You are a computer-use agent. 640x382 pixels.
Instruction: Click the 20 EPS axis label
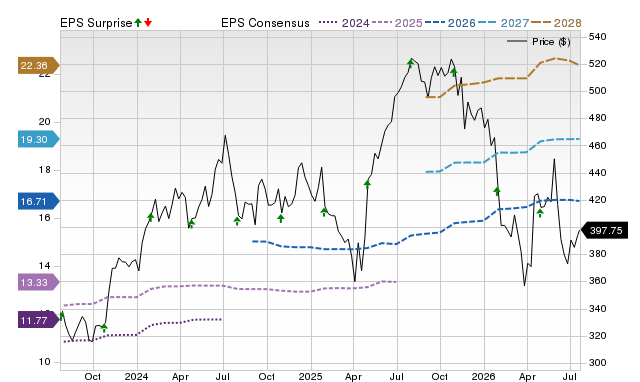tap(44, 122)
